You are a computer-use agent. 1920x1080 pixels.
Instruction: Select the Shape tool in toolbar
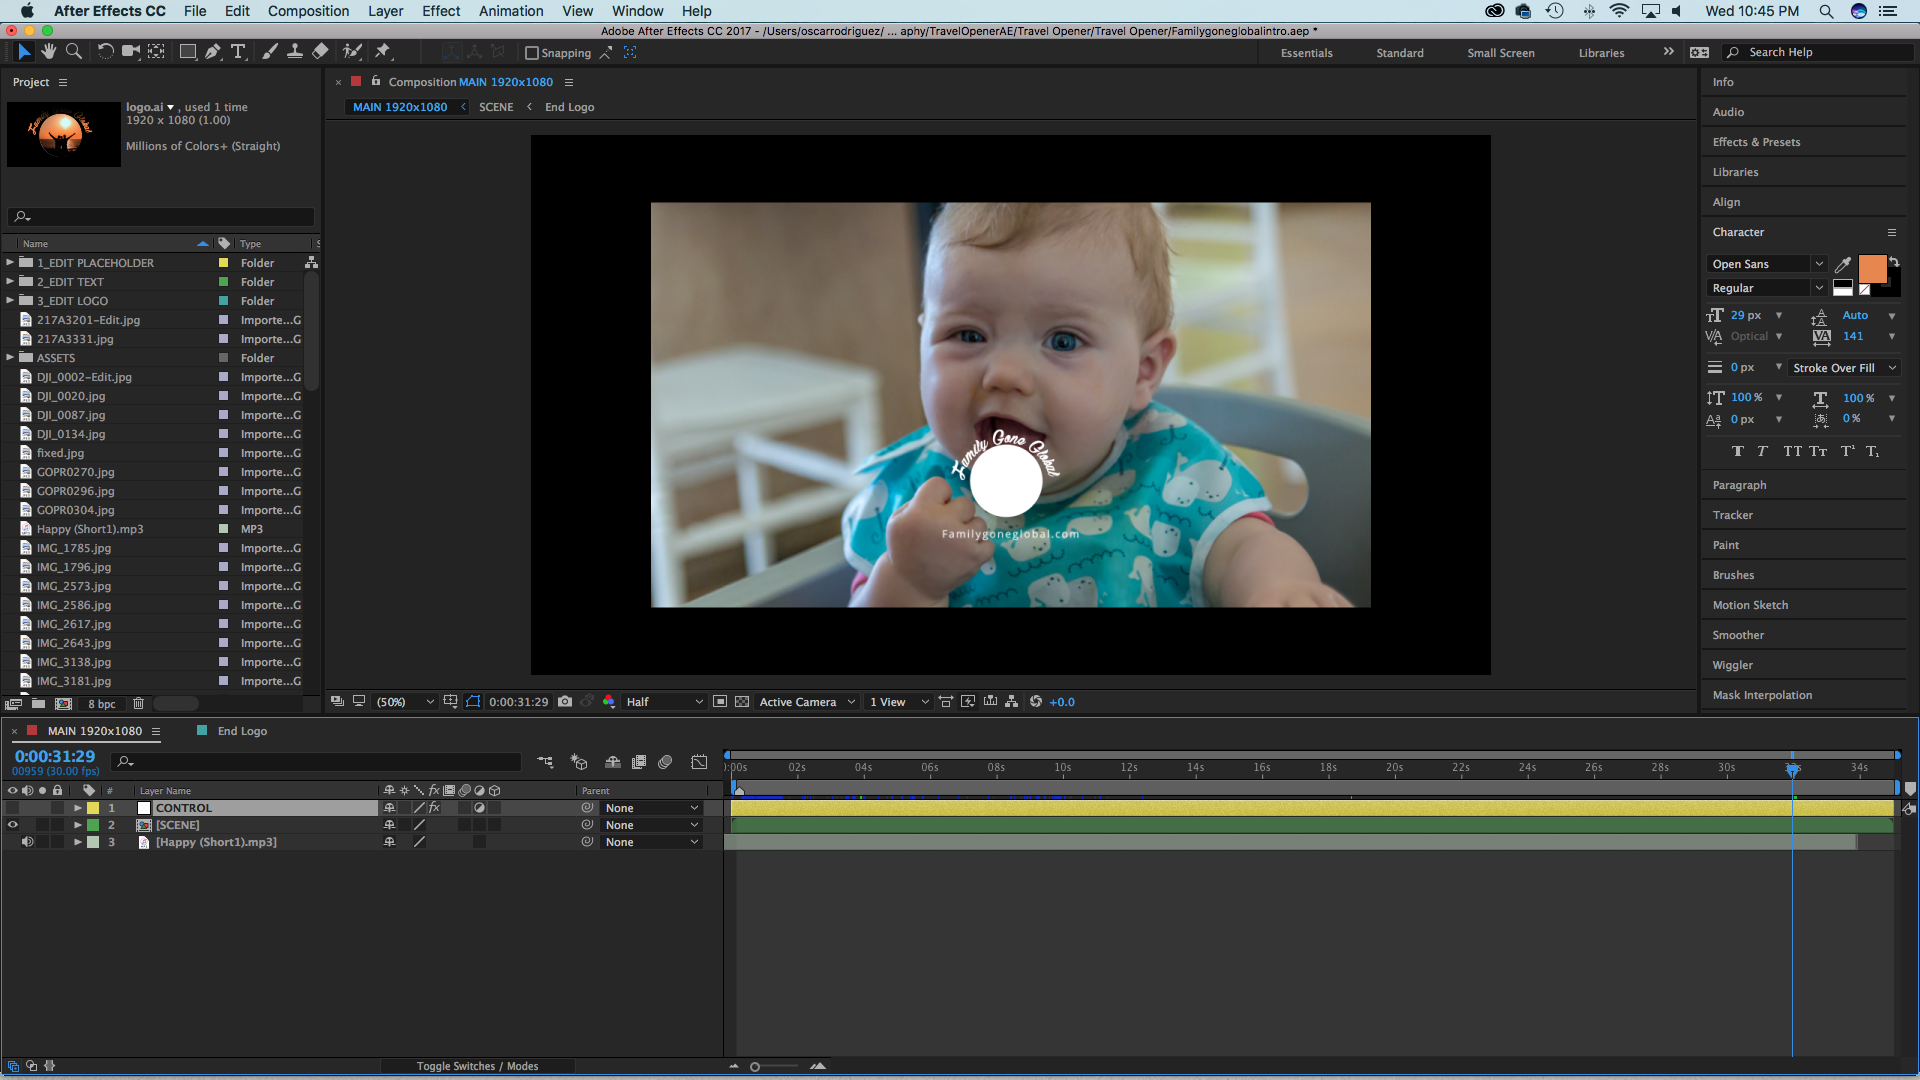(x=187, y=53)
